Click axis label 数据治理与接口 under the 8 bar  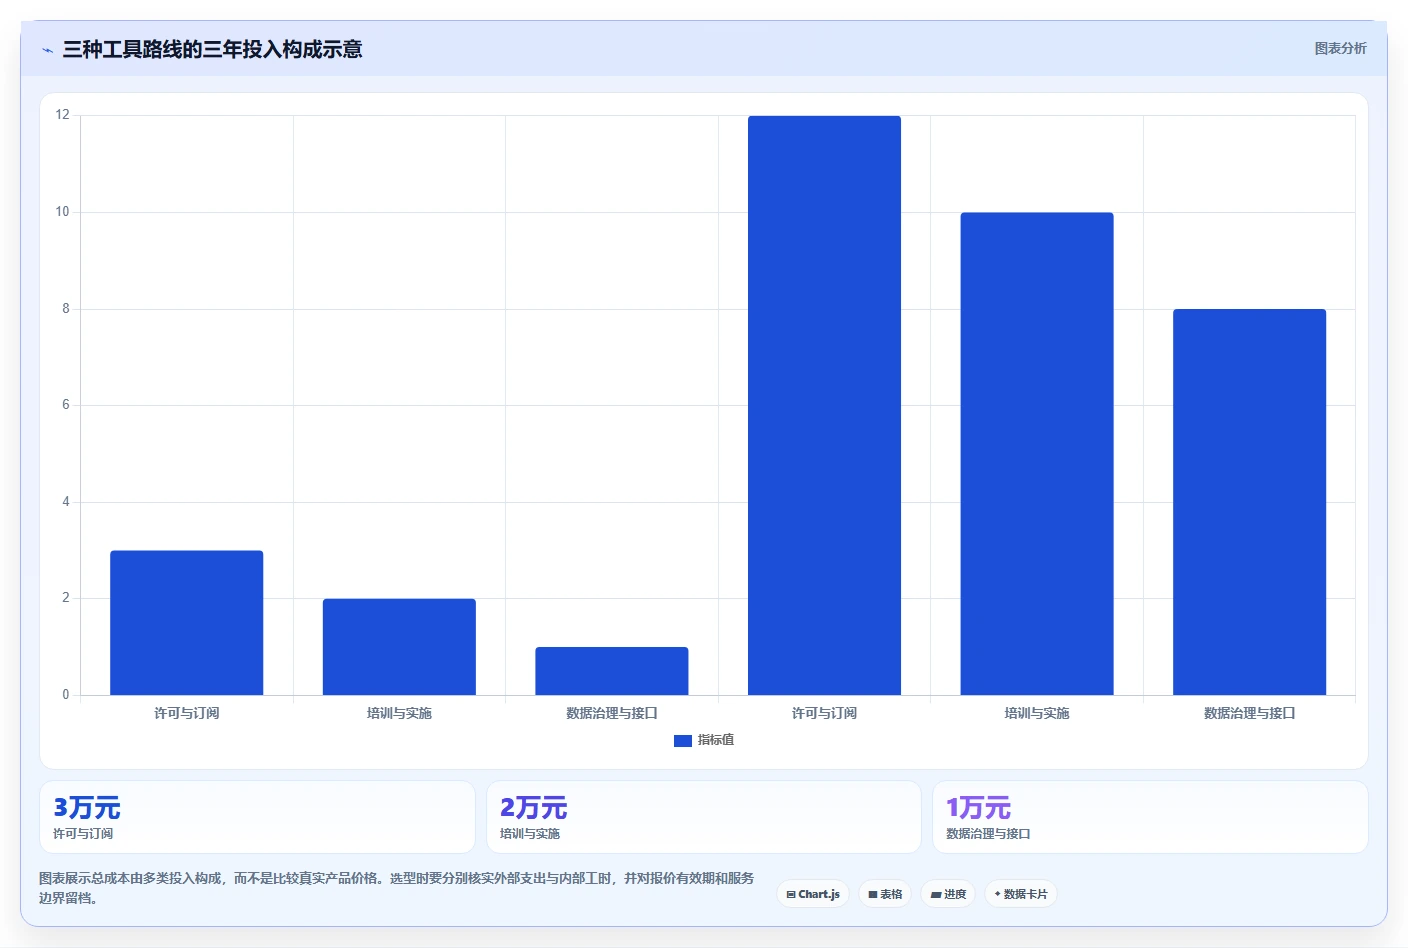point(1249,713)
